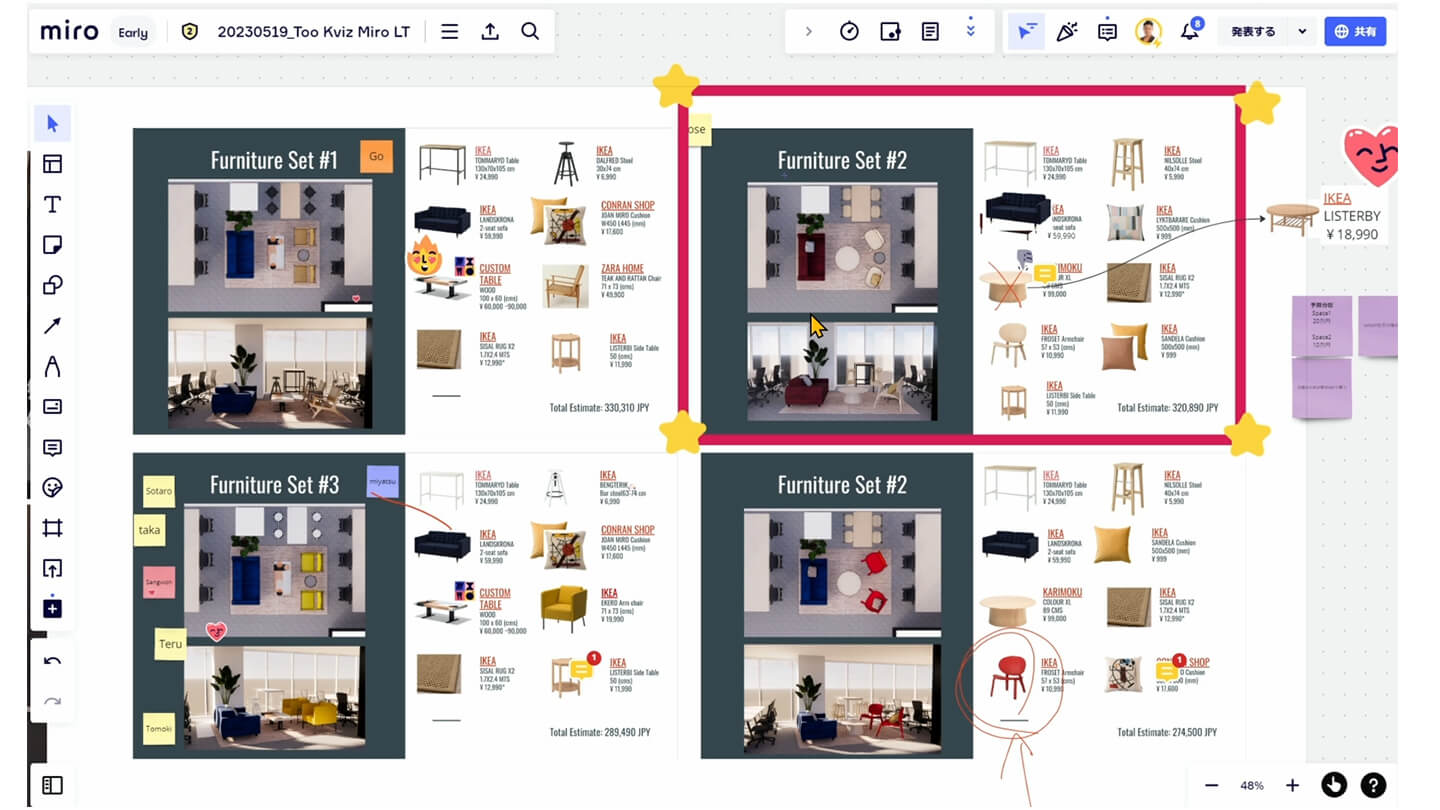The width and height of the screenshot is (1440, 810).
Task: Go to the Miro logo home
Action: tap(69, 32)
